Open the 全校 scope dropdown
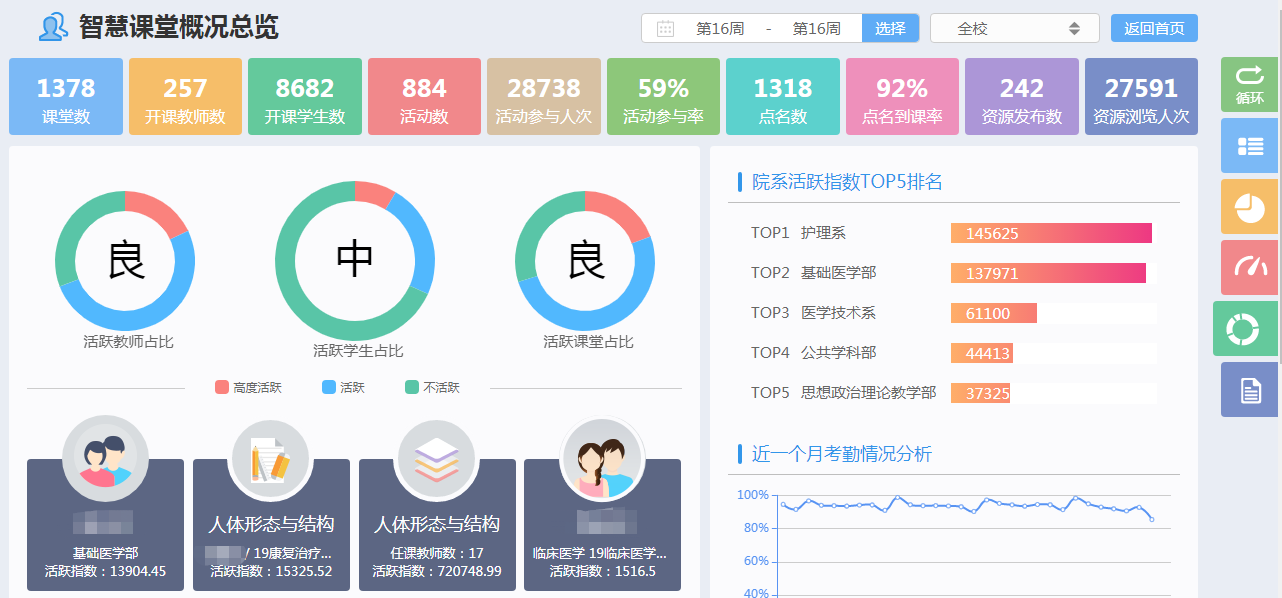The image size is (1282, 598). tap(1014, 29)
